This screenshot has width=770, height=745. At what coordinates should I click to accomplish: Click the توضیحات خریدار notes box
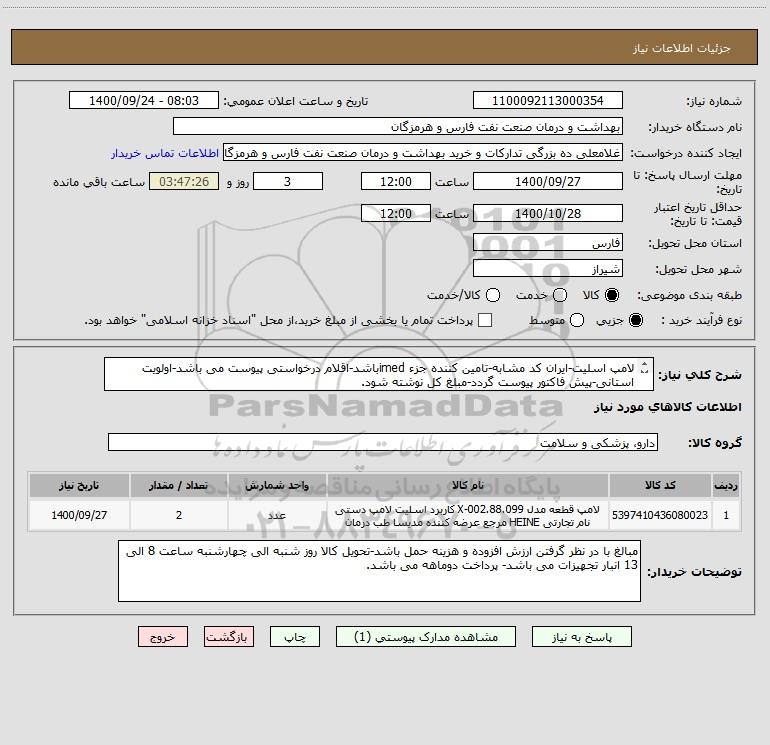tap(379, 571)
